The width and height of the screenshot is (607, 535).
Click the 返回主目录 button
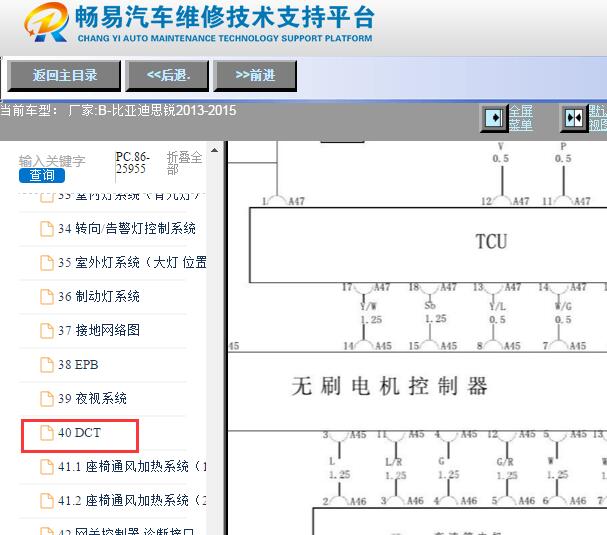[x=64, y=75]
